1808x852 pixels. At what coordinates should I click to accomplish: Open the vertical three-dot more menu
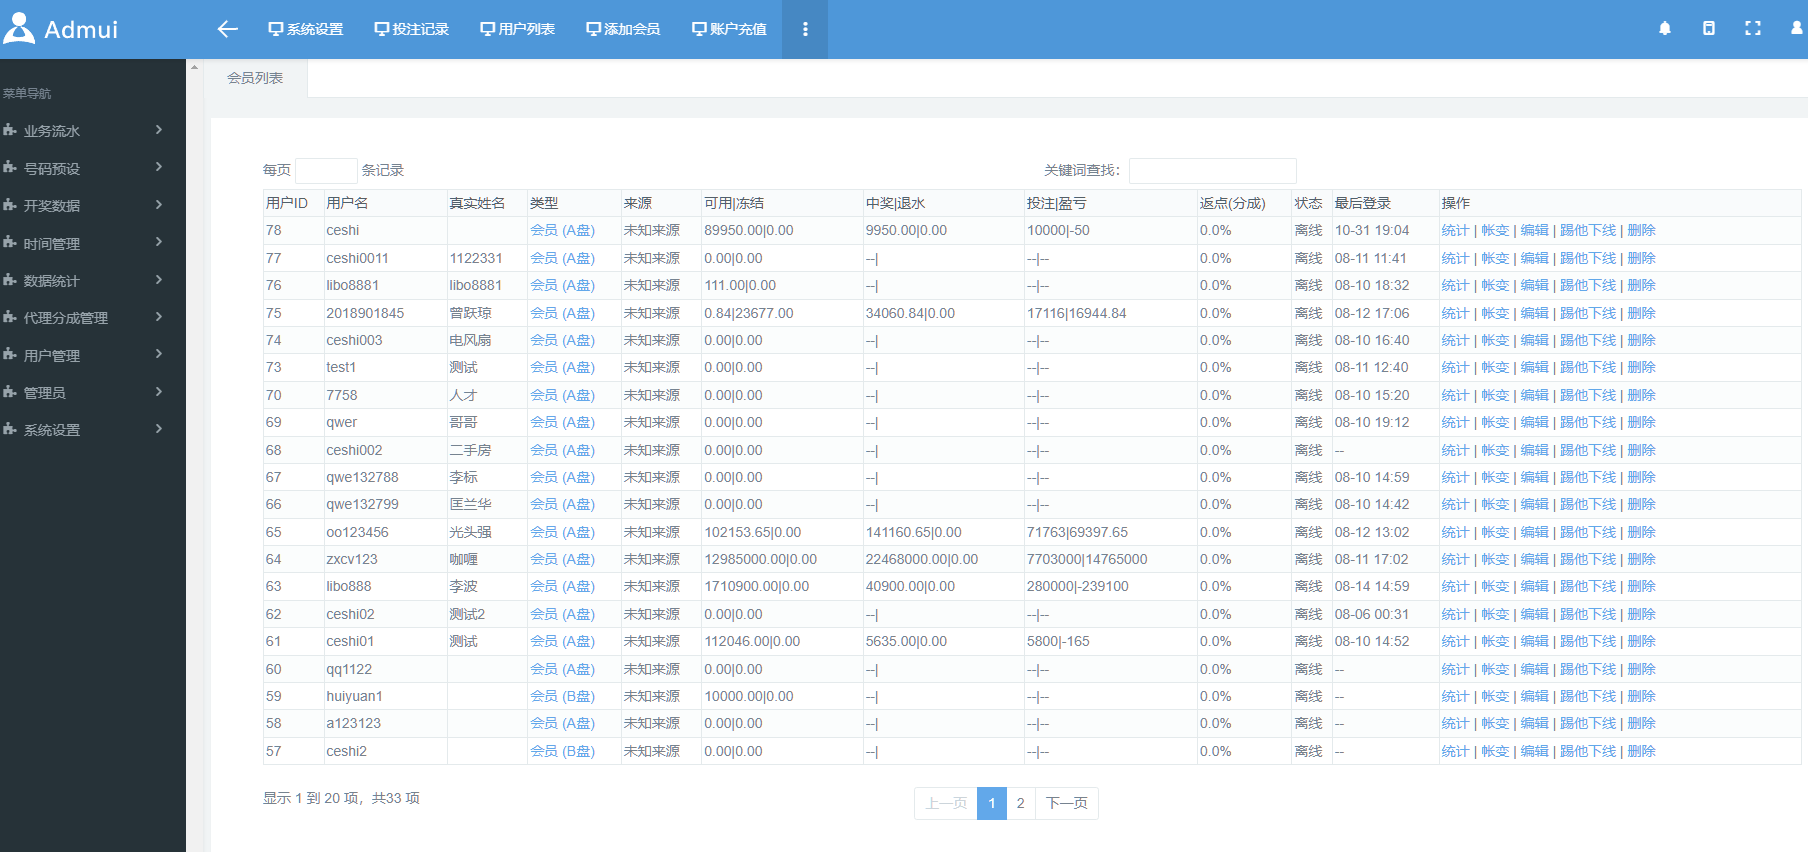pos(805,29)
